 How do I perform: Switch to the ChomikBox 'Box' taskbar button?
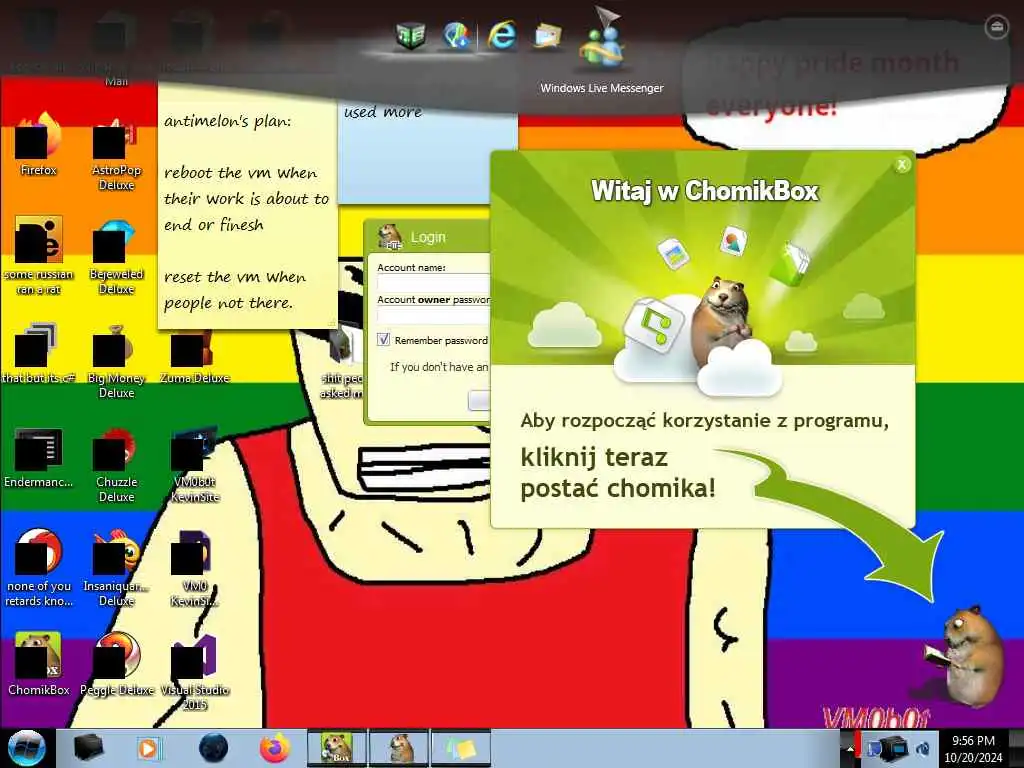pos(337,748)
